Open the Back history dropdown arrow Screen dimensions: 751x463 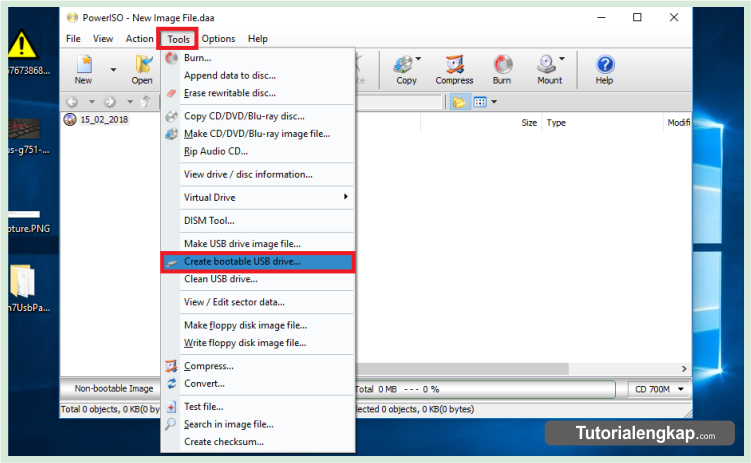pyautogui.click(x=91, y=102)
